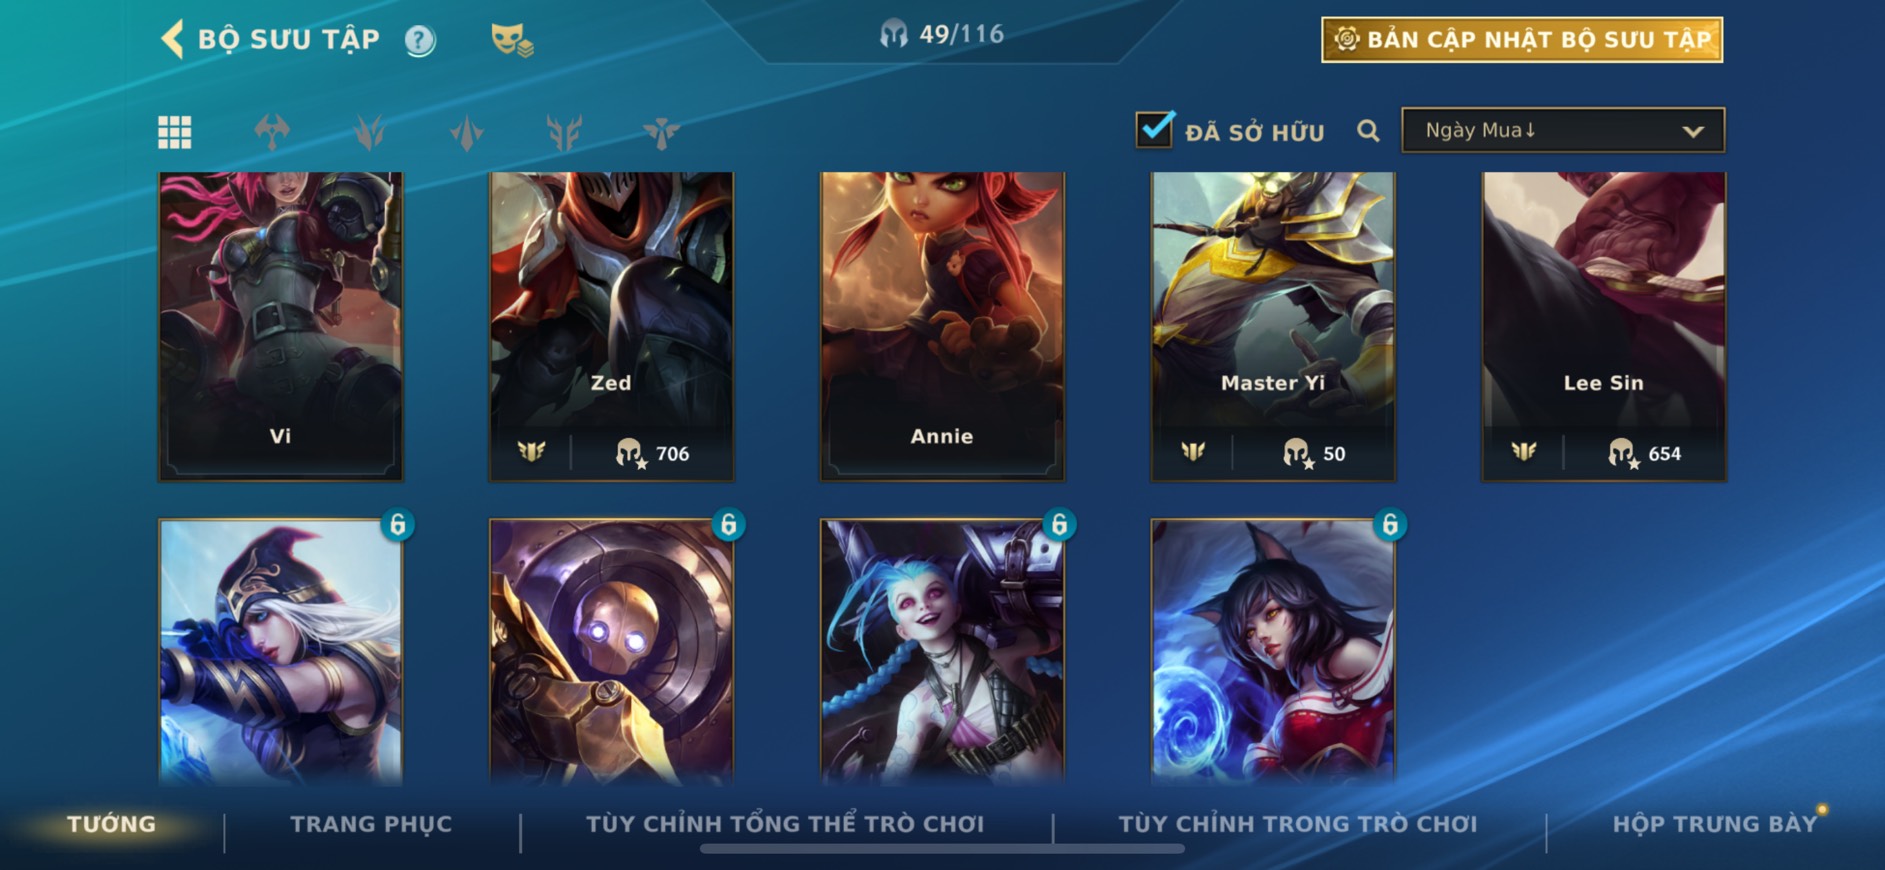This screenshot has height=870, width=1885.
Task: Select the Zed champion card
Action: click(611, 326)
